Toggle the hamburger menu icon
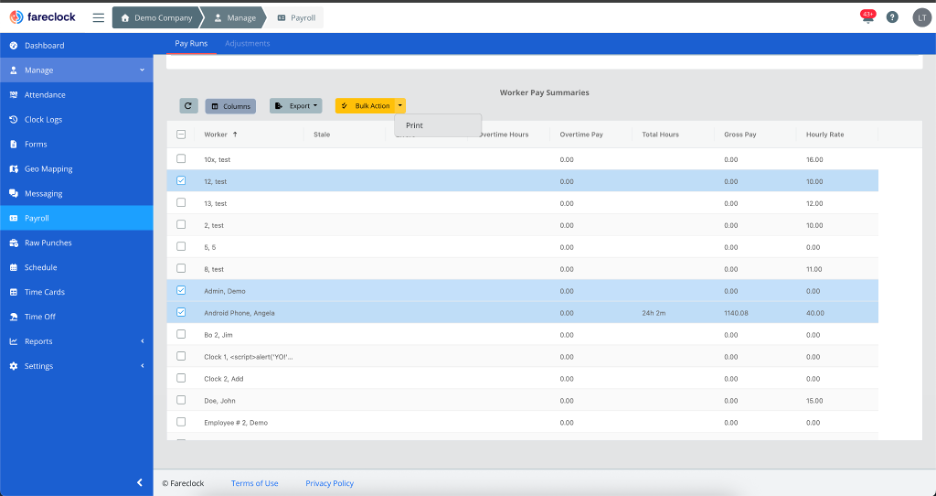The image size is (936, 496). [x=98, y=18]
